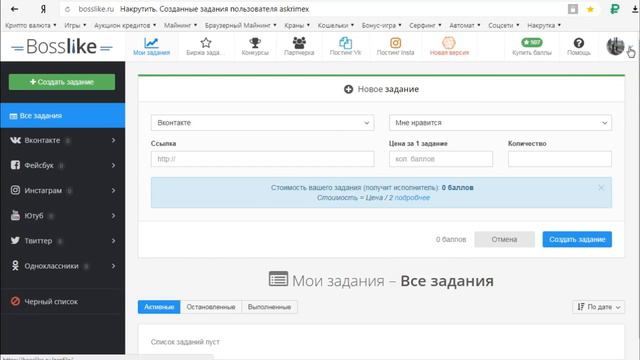Open the Аукцион кредитов bookmarks folder
Image resolution: width=640 pixels, height=360 pixels.
(x=125, y=25)
